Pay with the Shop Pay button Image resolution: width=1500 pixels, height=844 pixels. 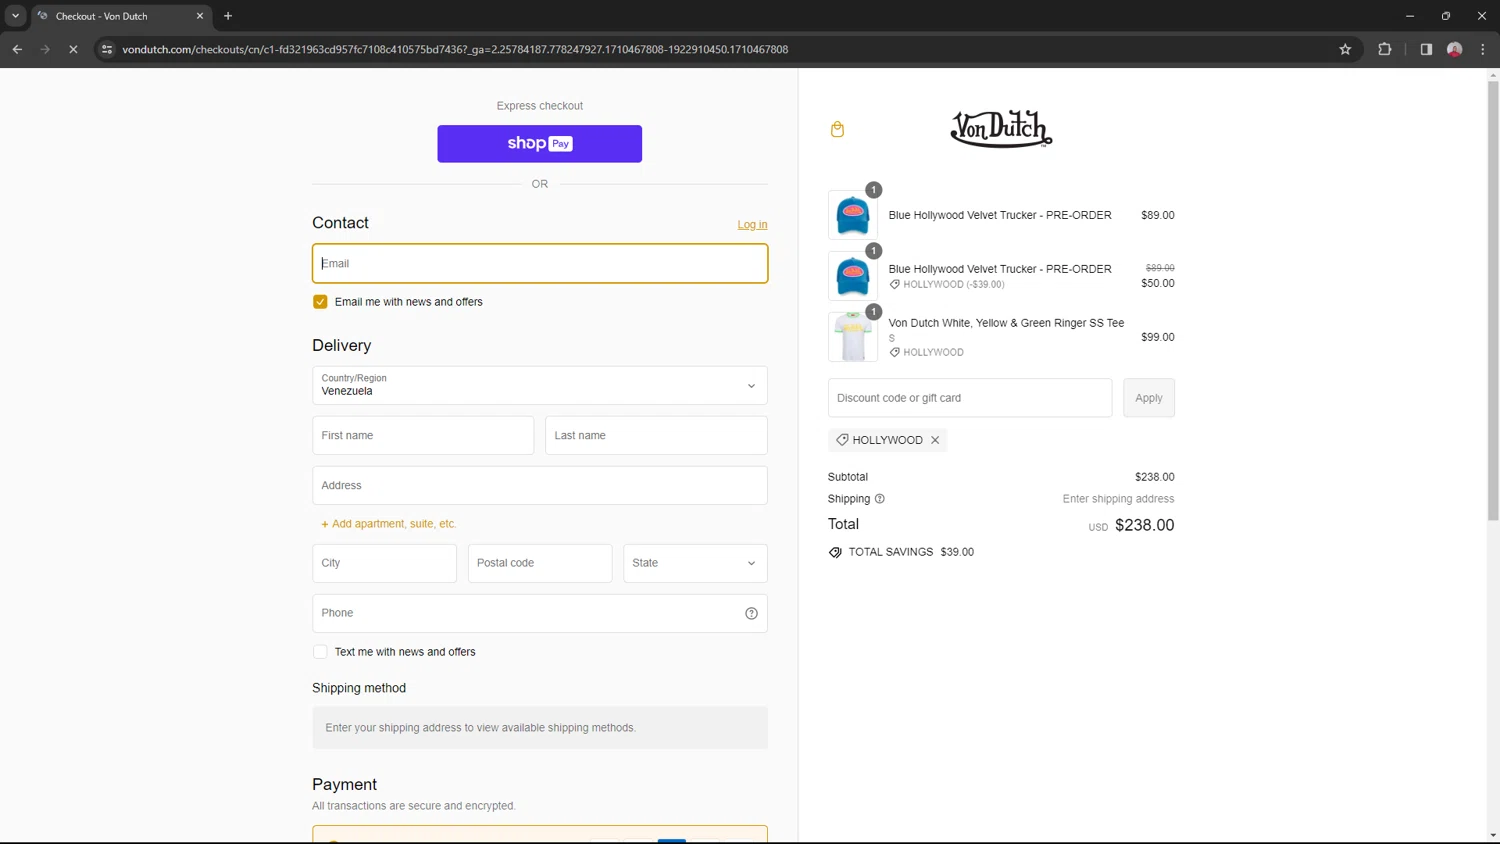(540, 144)
